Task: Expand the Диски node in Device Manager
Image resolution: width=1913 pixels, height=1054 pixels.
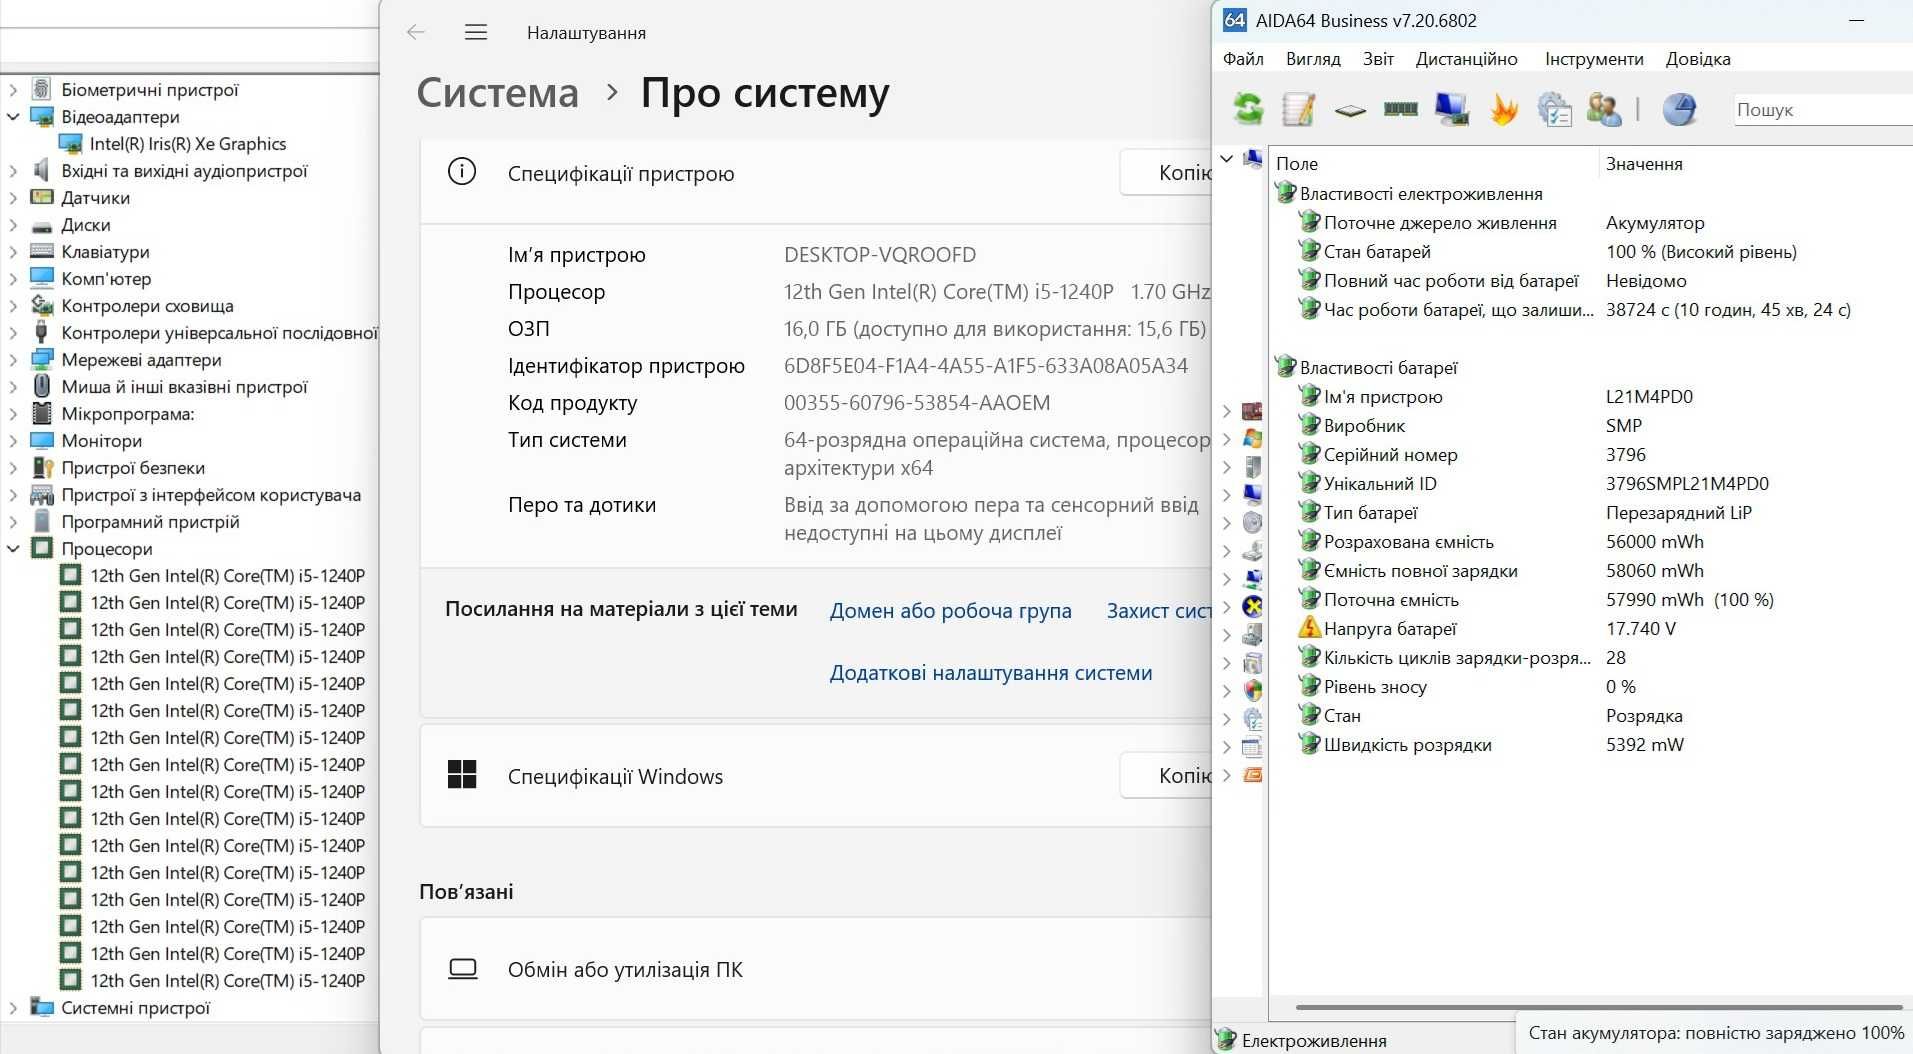Action: click(x=13, y=225)
